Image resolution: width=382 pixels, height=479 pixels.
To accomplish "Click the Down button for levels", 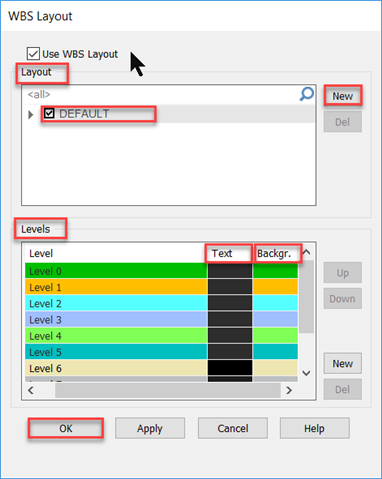I will (x=343, y=299).
